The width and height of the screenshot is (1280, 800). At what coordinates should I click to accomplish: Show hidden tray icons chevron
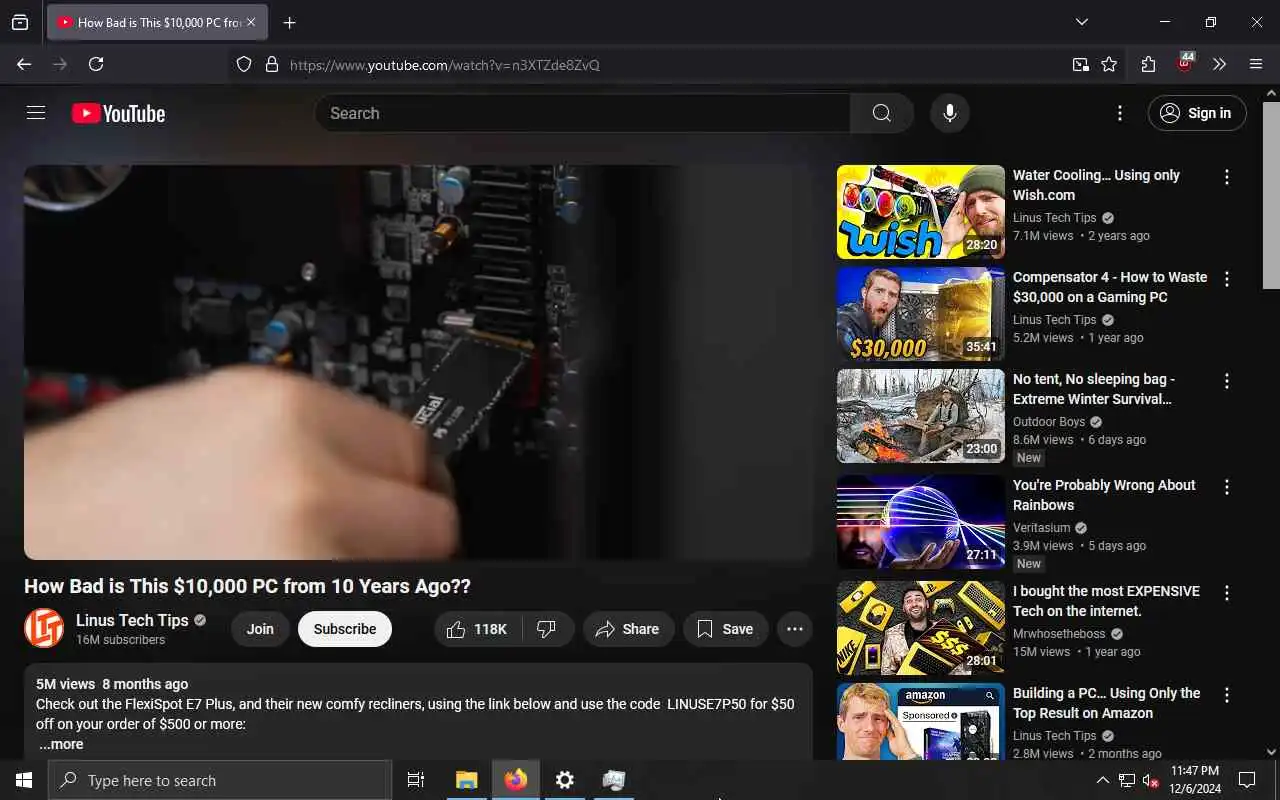(x=1102, y=780)
